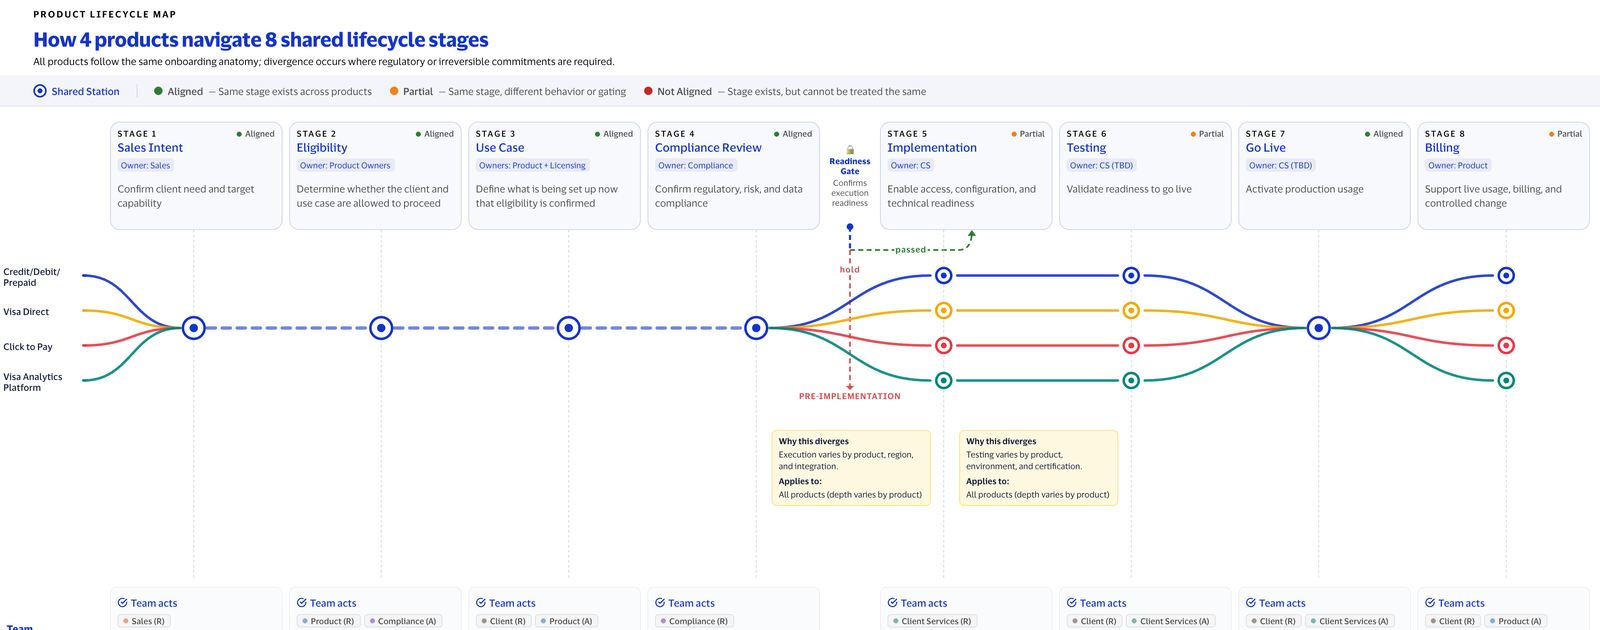Click the green Billing stage node
The image size is (1600, 630).
click(1506, 380)
